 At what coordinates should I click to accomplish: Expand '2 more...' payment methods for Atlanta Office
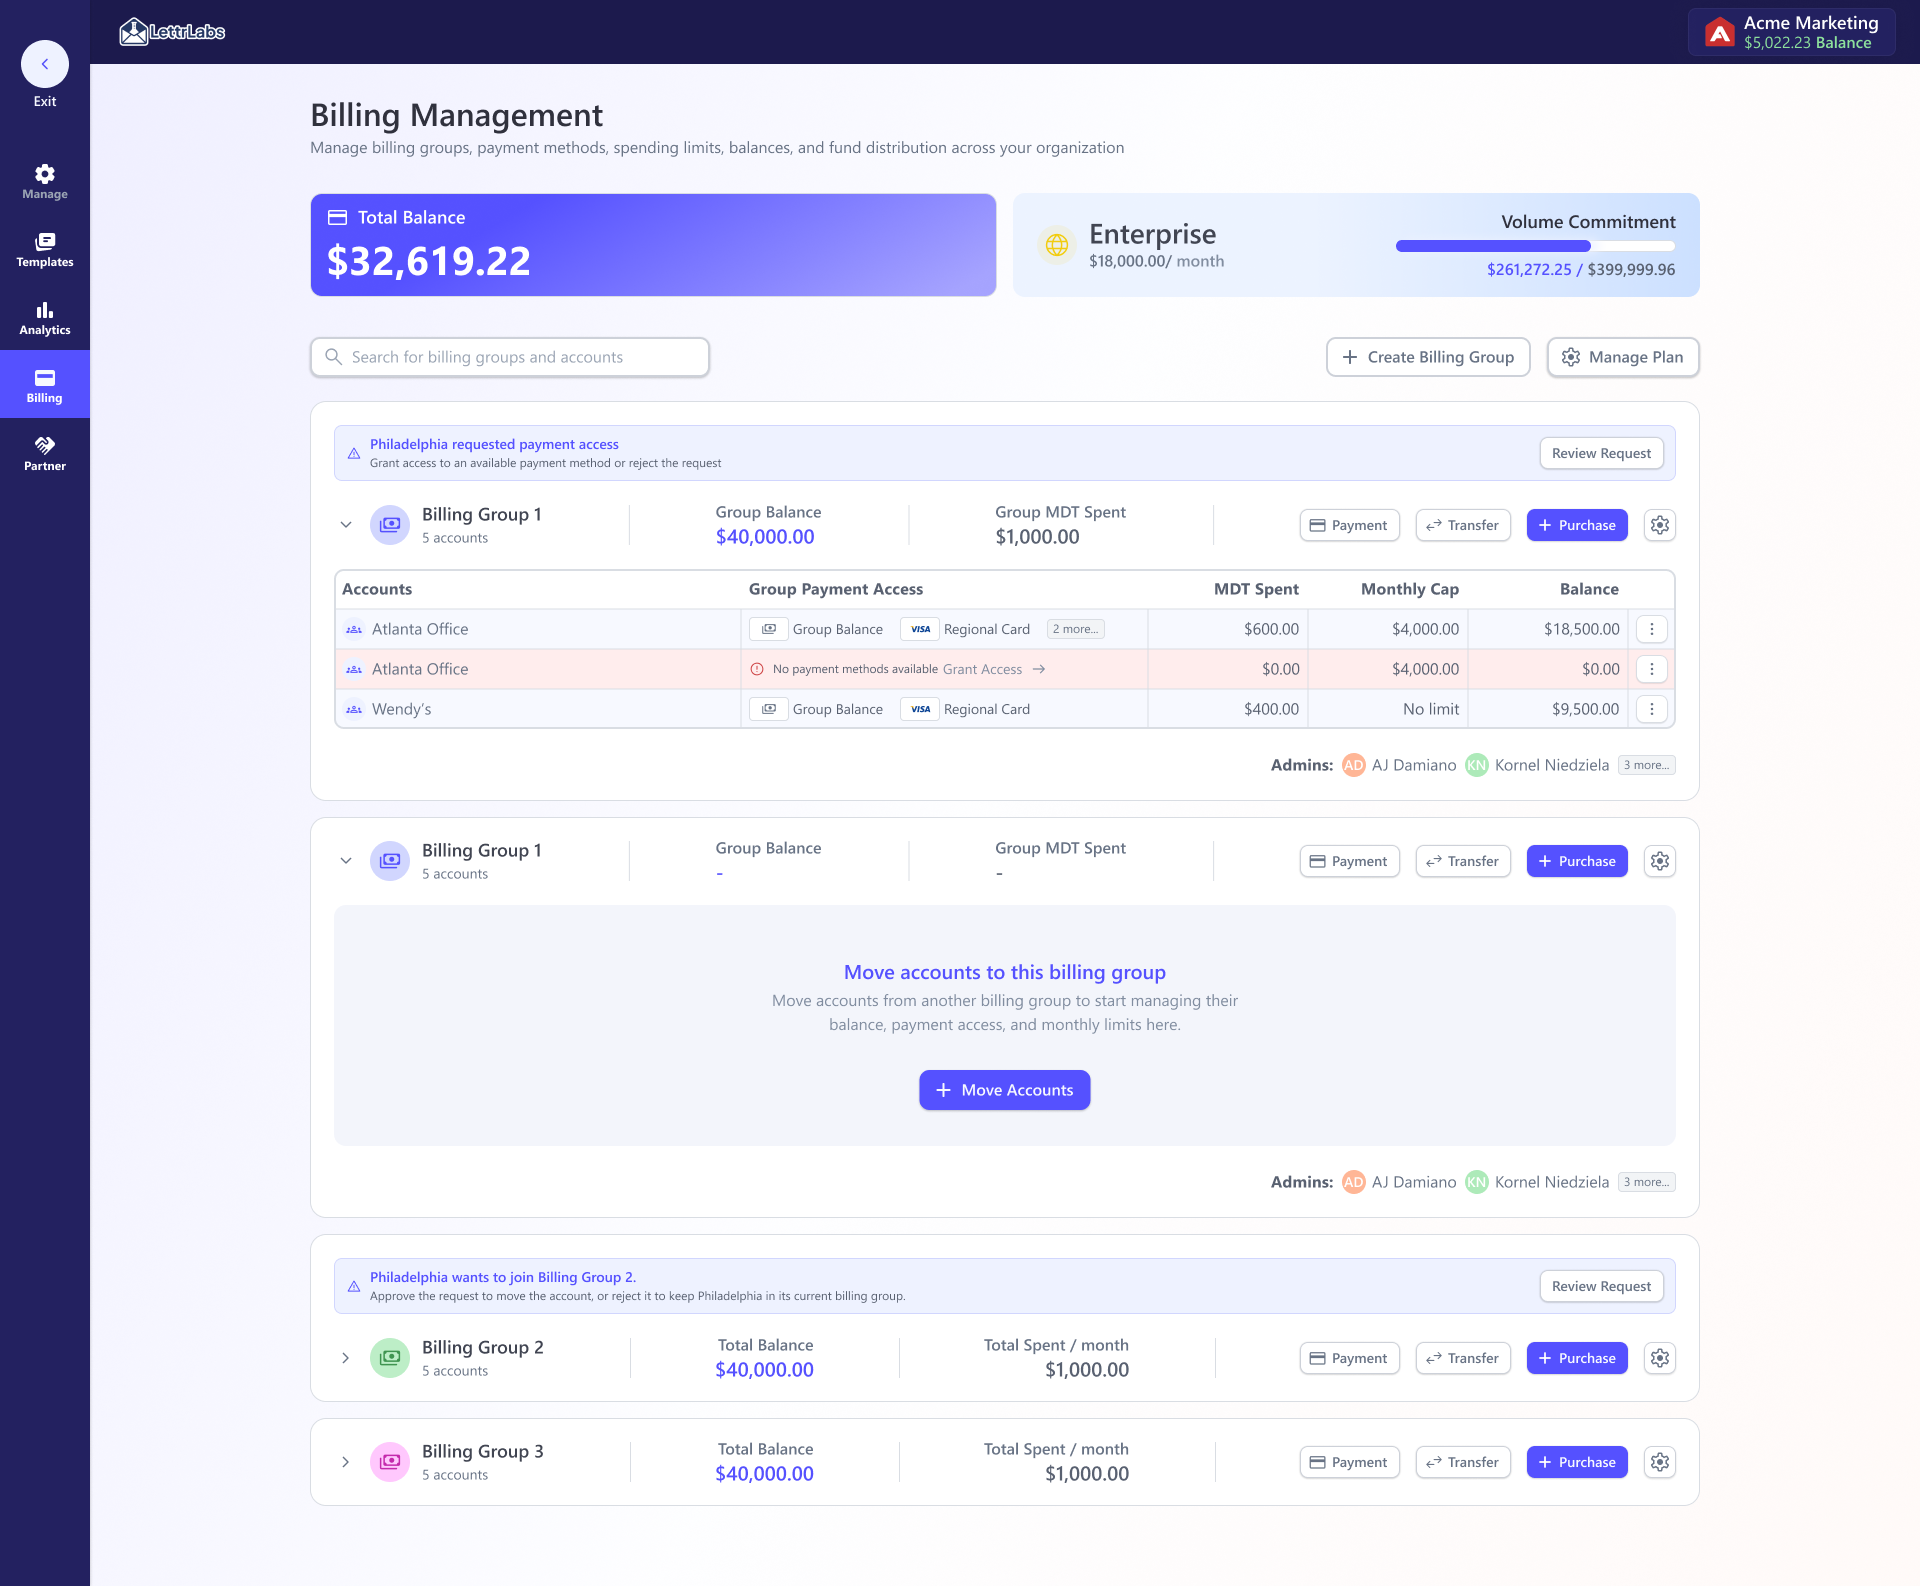(x=1076, y=629)
